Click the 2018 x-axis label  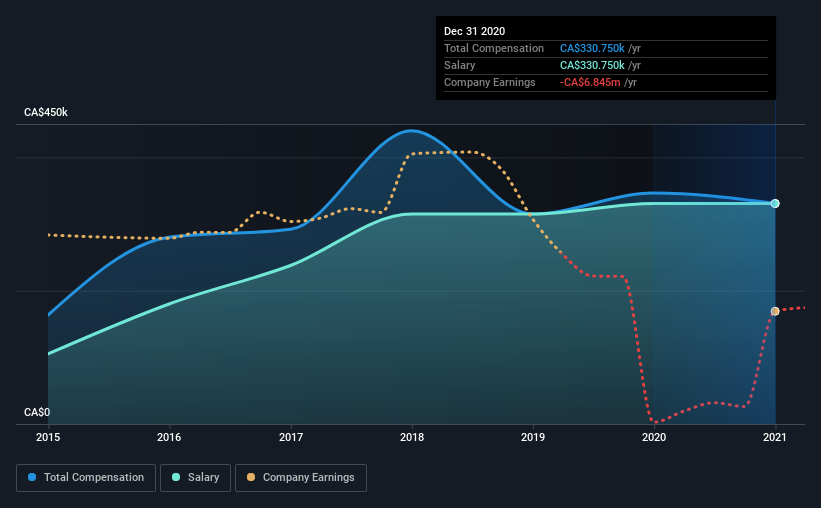[x=412, y=437]
